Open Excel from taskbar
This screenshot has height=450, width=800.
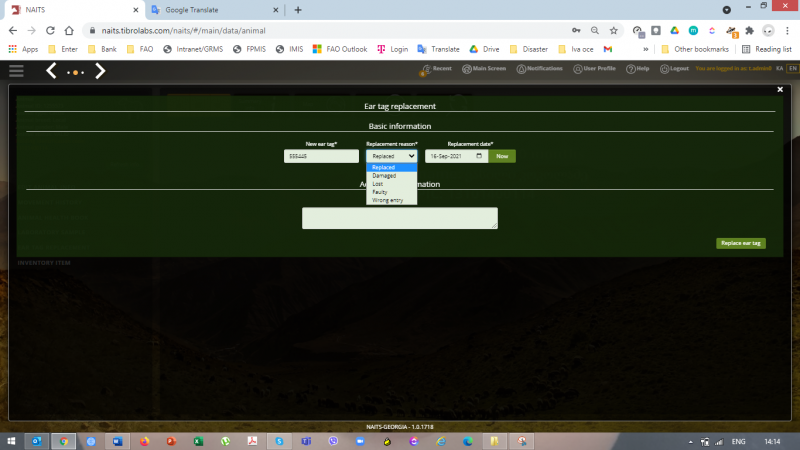[x=198, y=441]
